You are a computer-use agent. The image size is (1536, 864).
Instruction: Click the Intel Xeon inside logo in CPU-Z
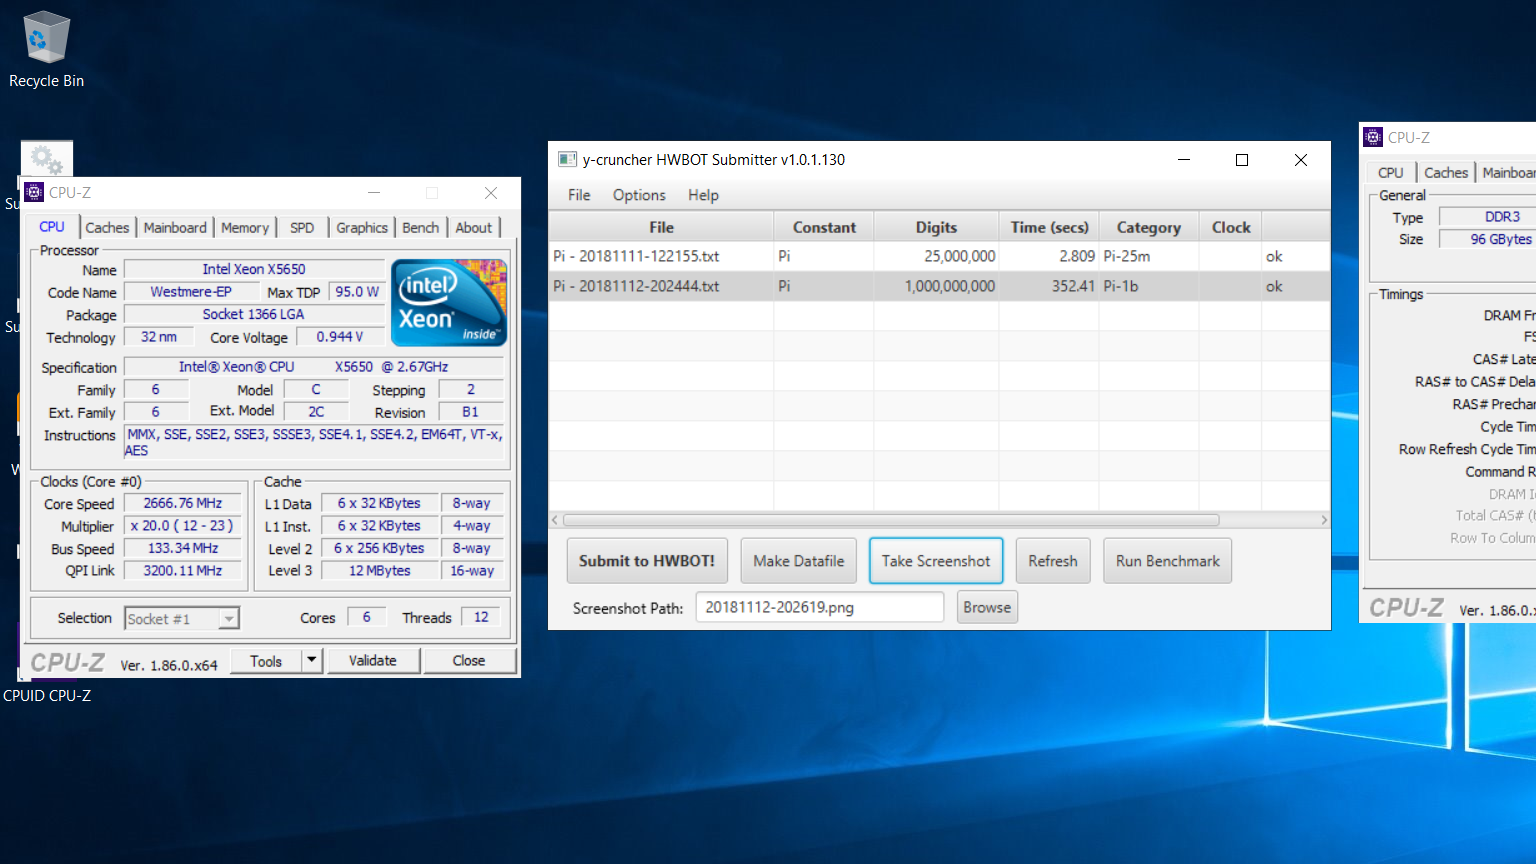point(449,303)
